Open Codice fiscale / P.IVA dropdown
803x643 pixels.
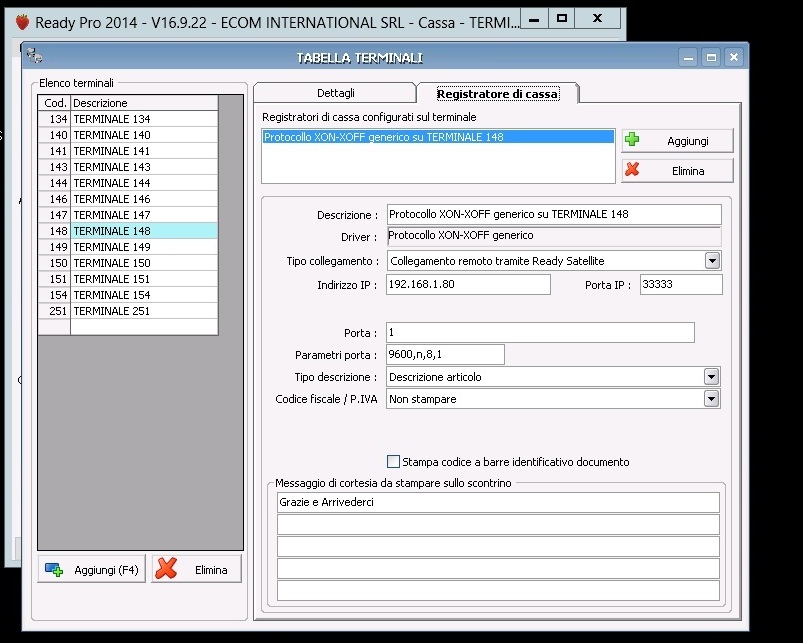pos(712,399)
